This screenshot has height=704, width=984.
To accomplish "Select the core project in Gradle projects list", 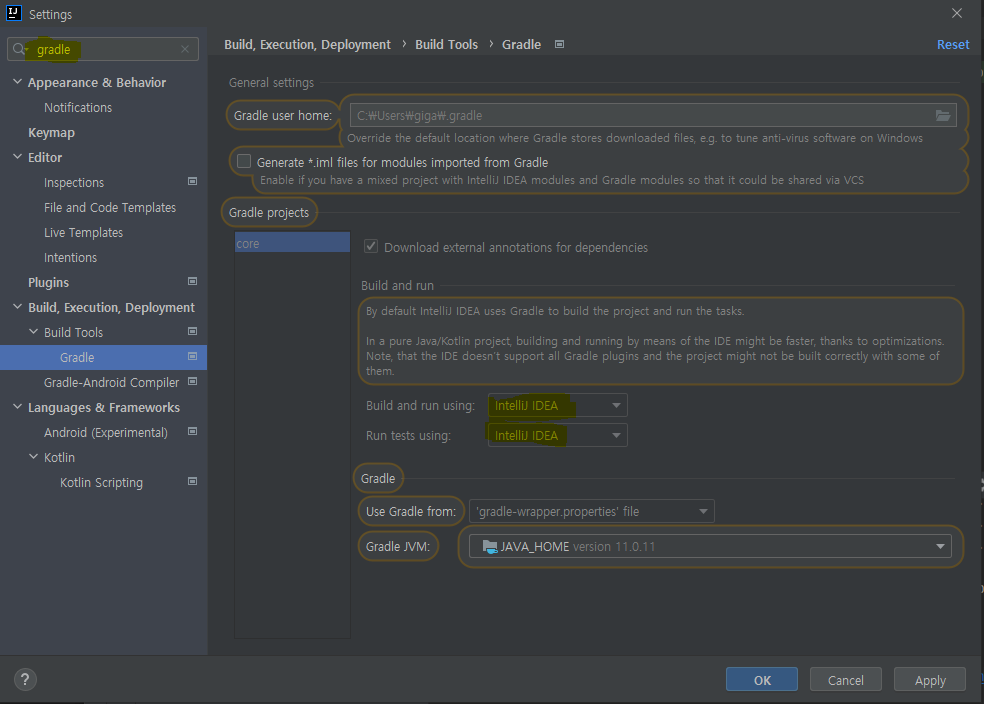I will pos(292,243).
